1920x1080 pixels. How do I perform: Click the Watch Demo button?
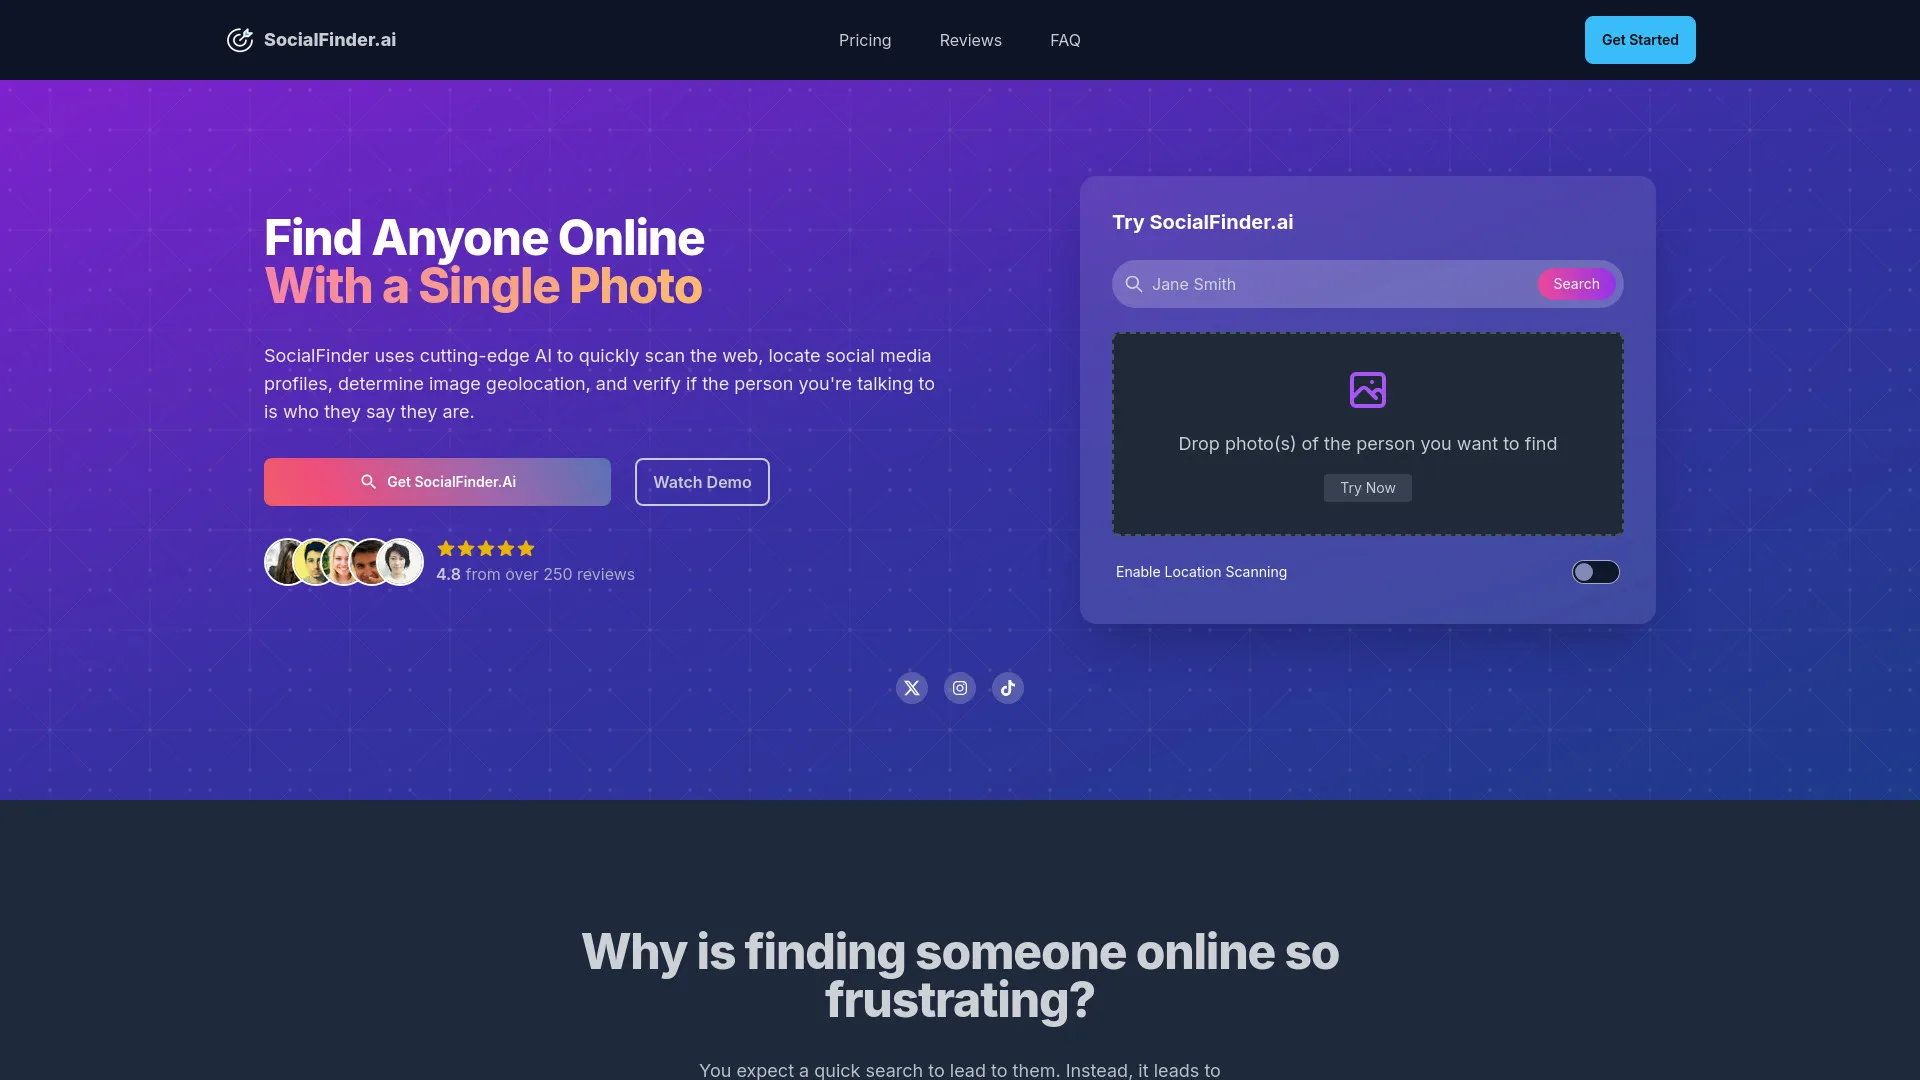click(702, 480)
